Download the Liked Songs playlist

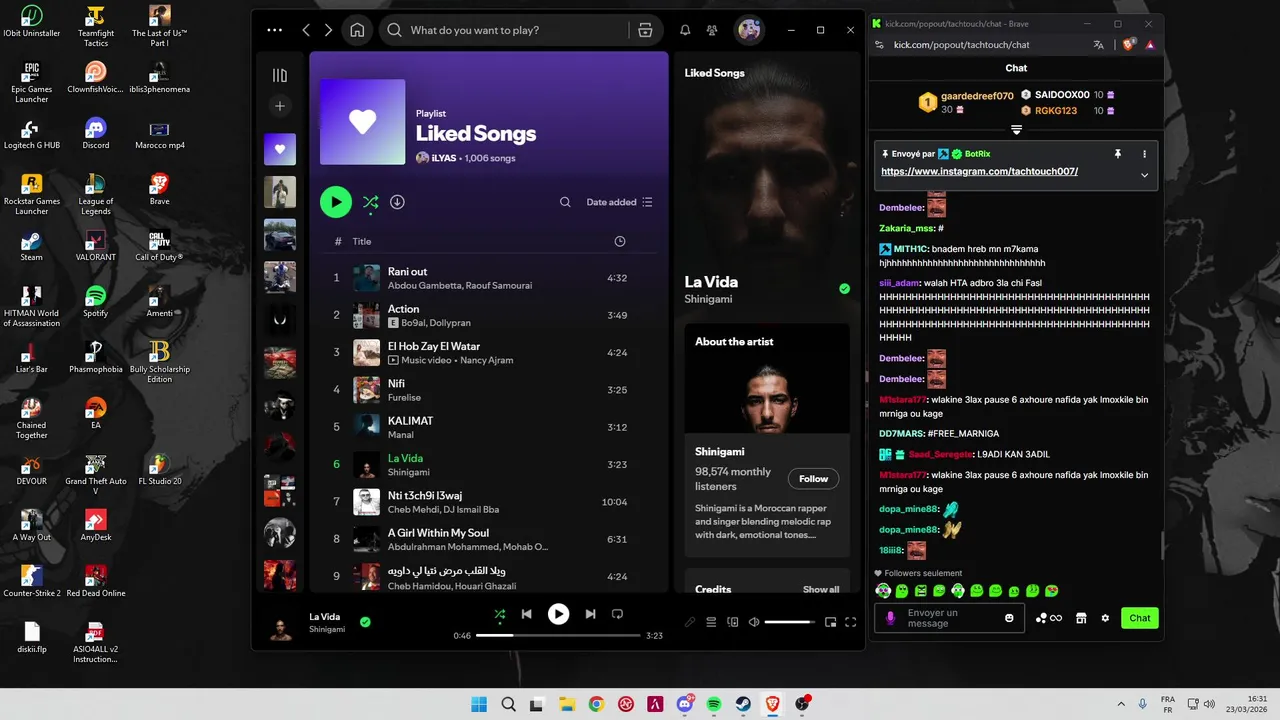397,202
